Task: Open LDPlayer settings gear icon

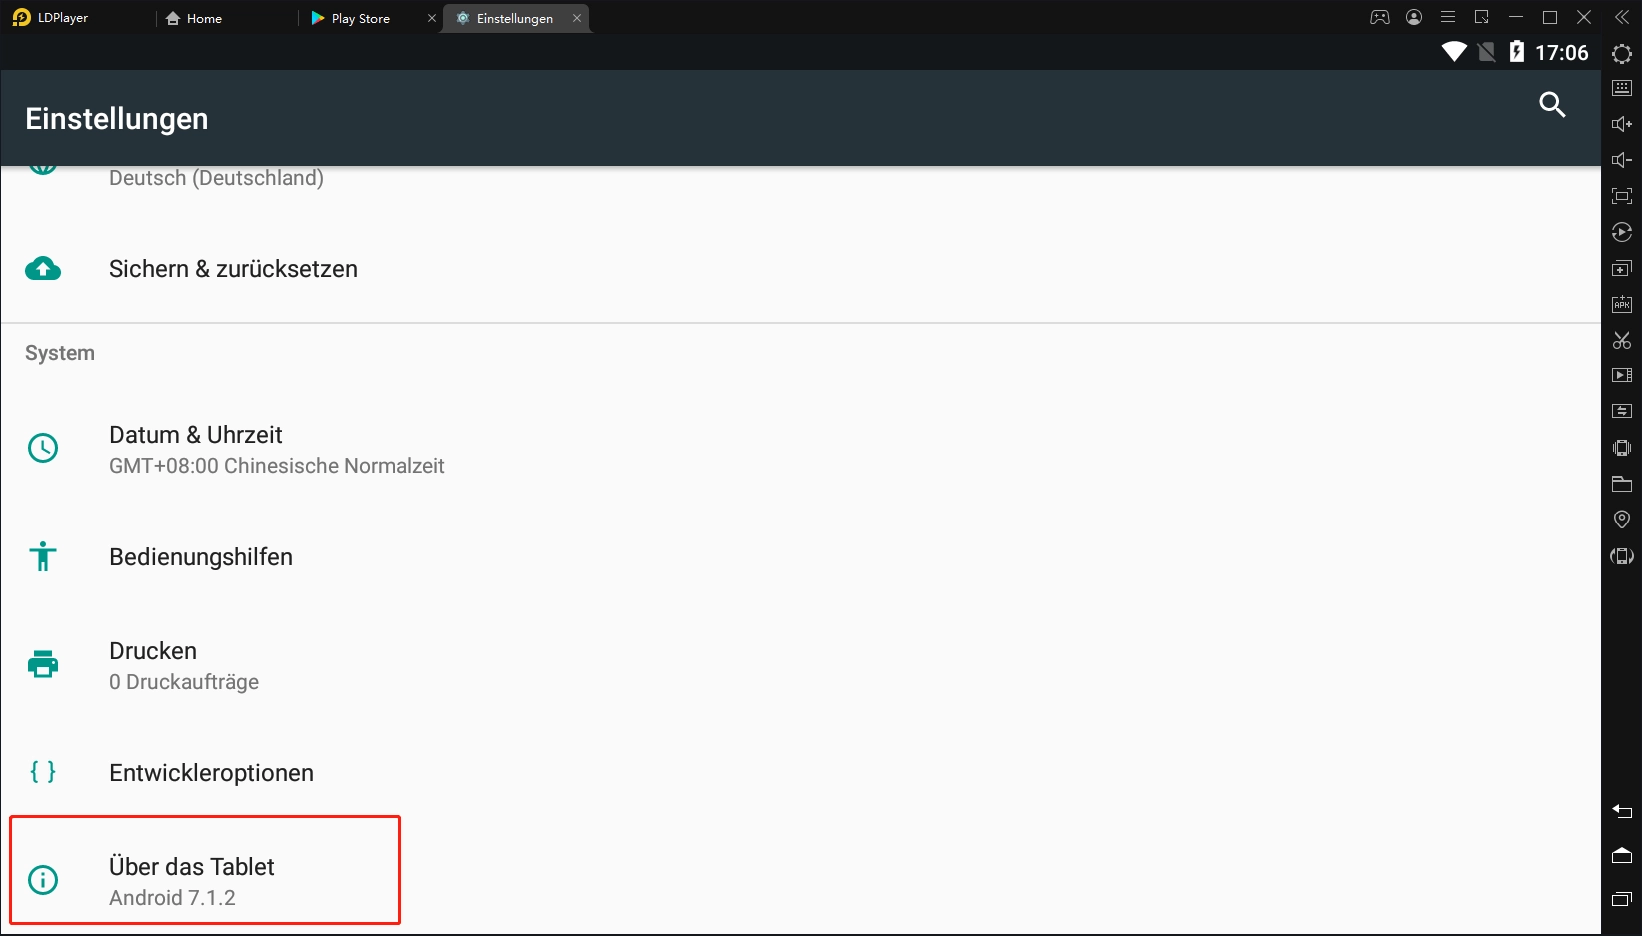Action: pyautogui.click(x=1622, y=54)
